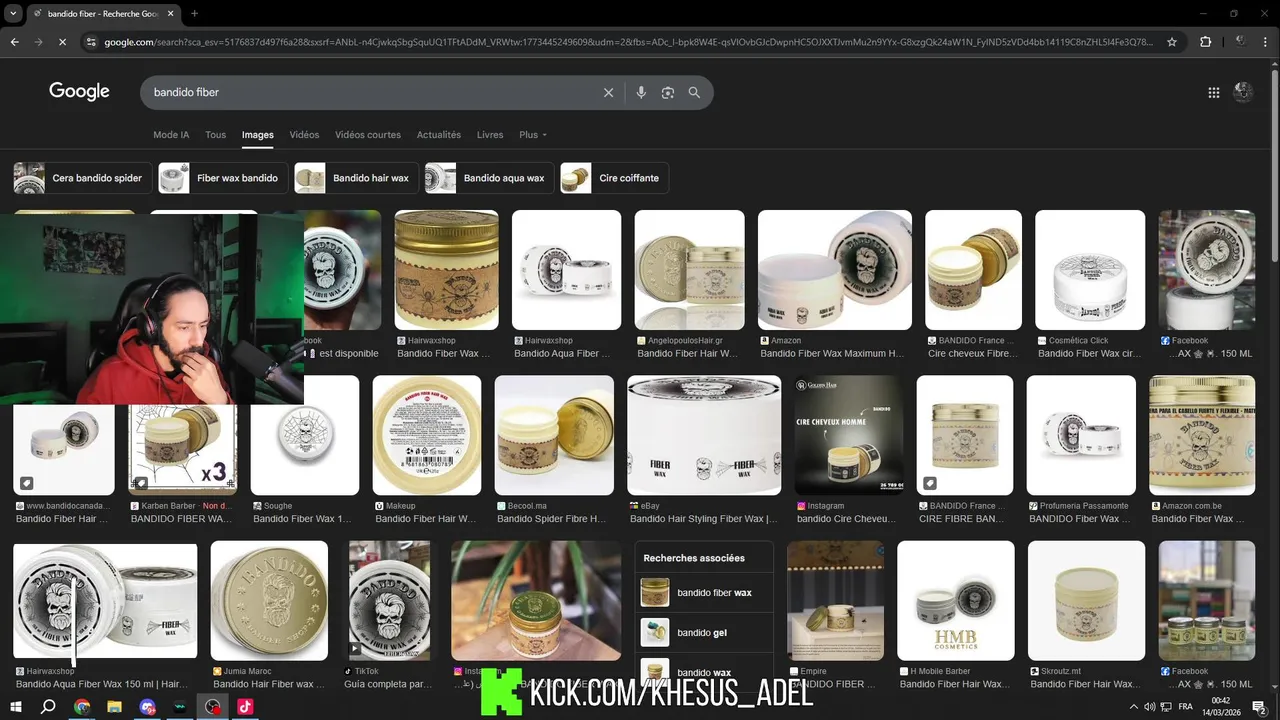Open TikTok from the taskbar
This screenshot has height=720, width=1280.
pos(245,707)
